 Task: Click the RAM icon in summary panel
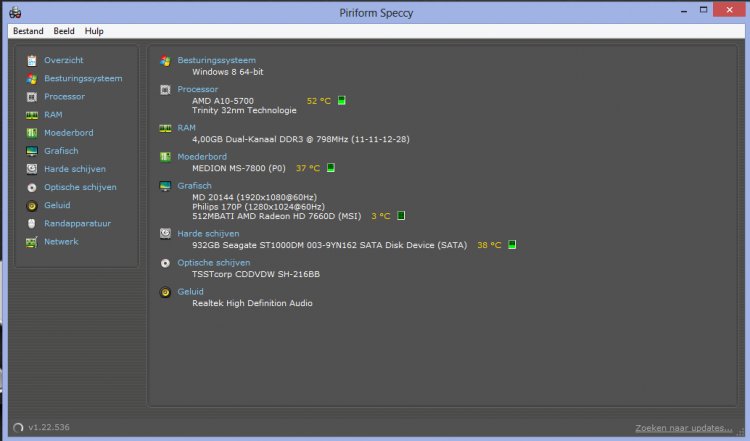165,128
